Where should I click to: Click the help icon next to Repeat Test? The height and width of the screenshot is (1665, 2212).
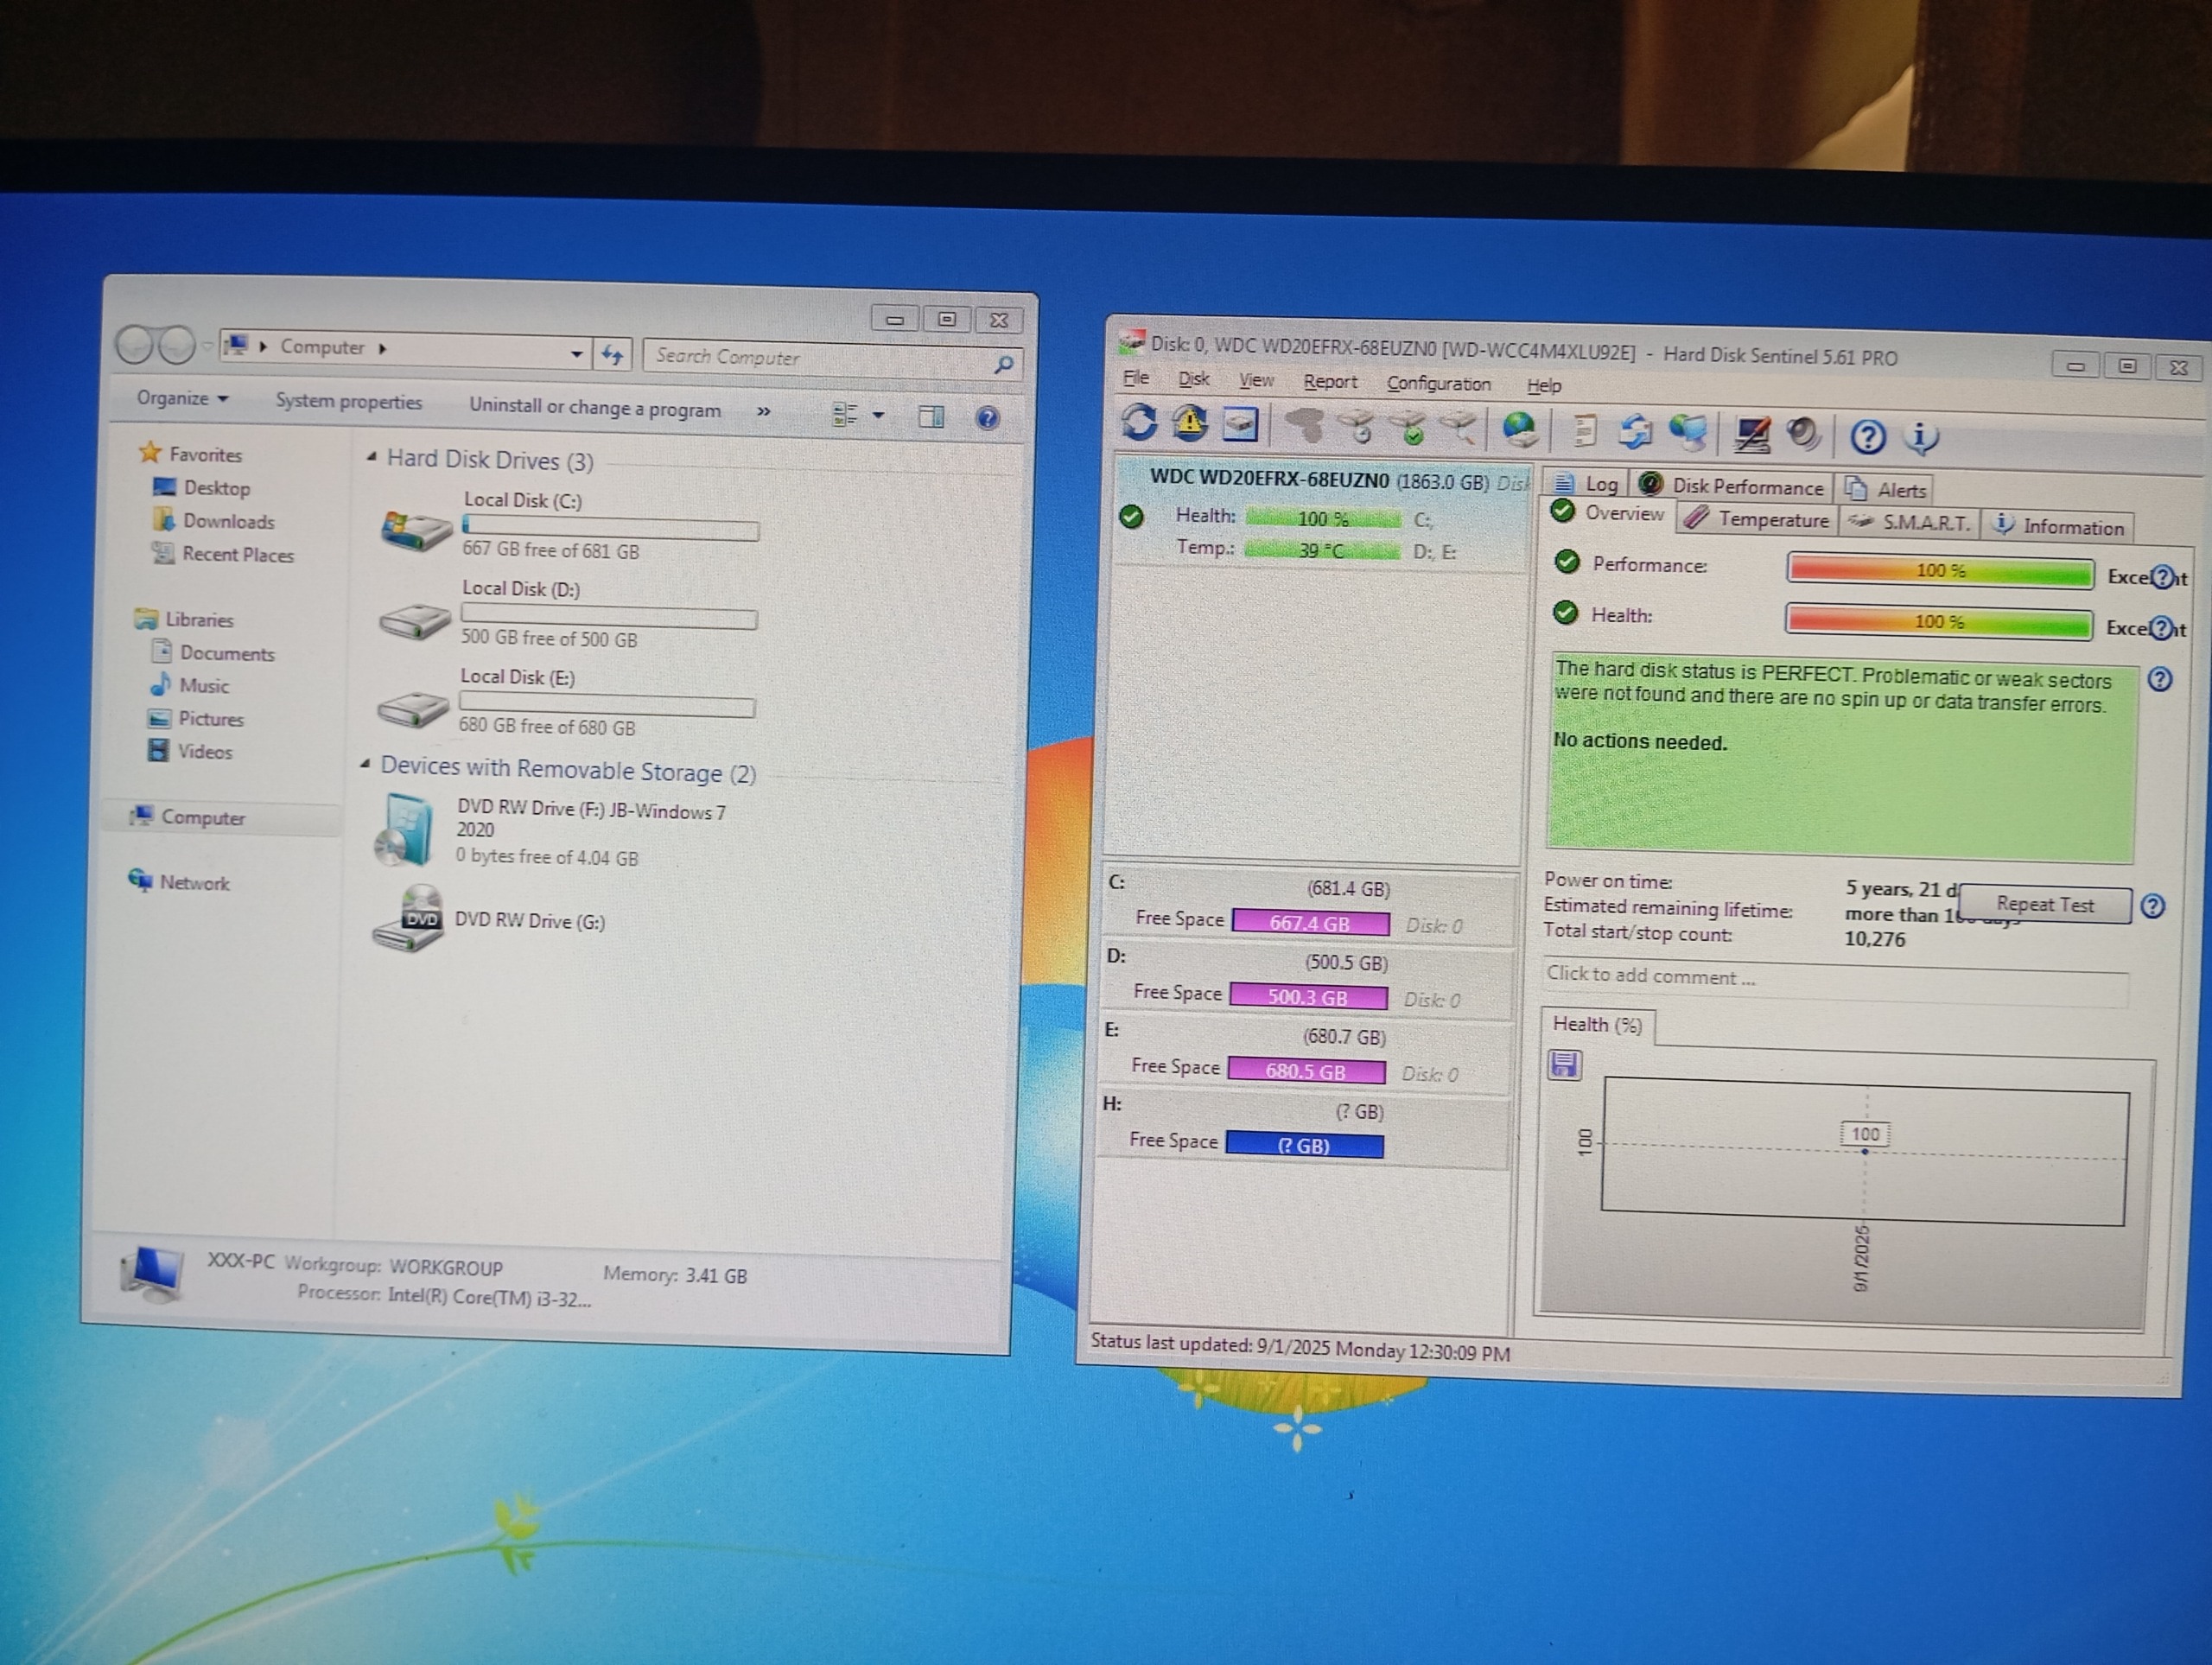[x=2153, y=906]
